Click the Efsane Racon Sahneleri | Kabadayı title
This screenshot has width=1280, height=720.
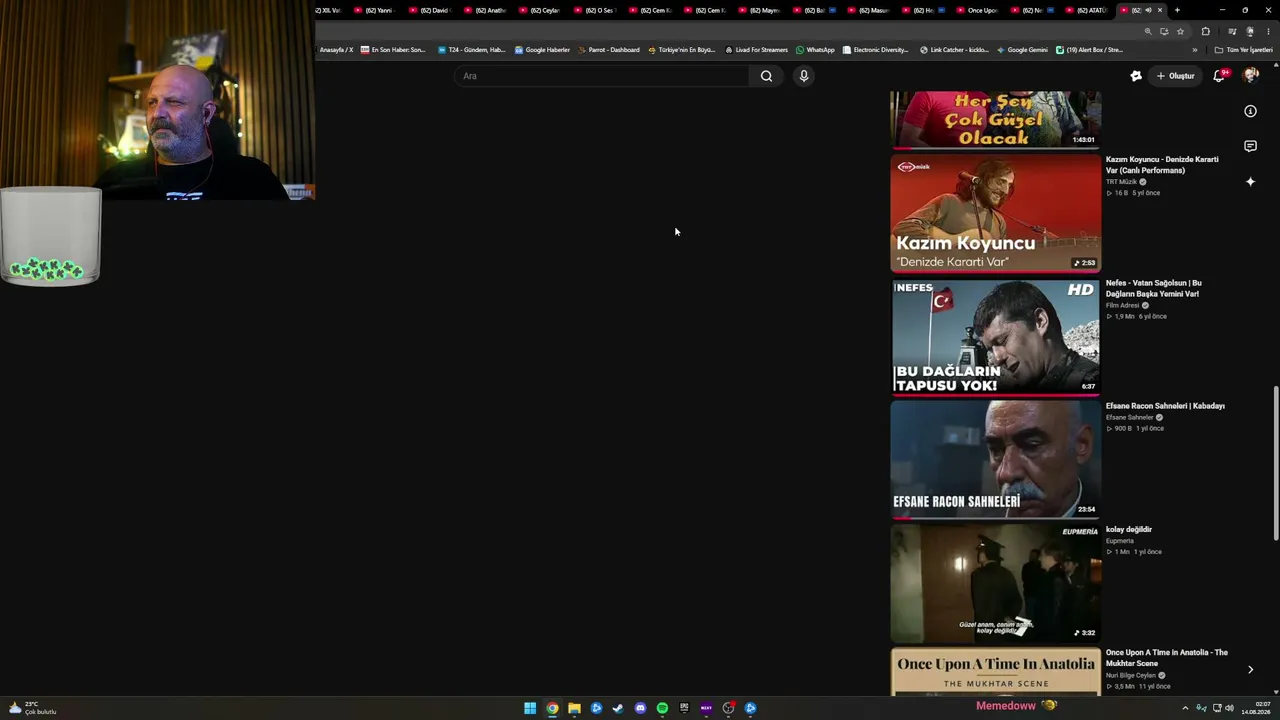[1165, 406]
